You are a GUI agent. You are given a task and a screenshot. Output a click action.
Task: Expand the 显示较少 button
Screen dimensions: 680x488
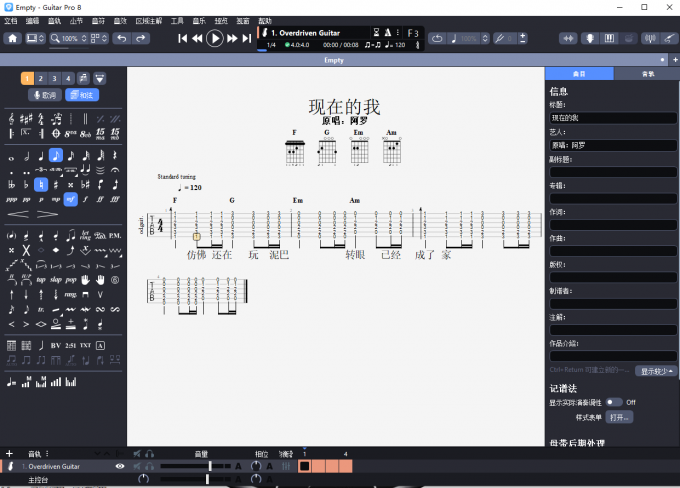(657, 371)
